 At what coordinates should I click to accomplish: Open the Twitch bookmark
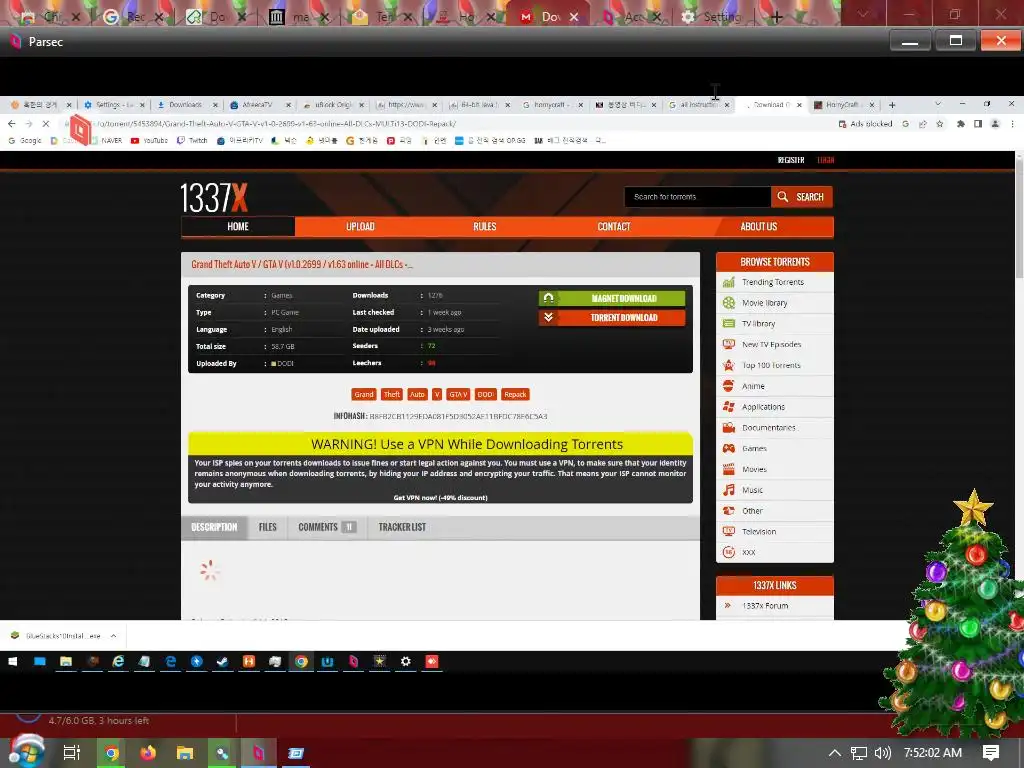pos(192,140)
